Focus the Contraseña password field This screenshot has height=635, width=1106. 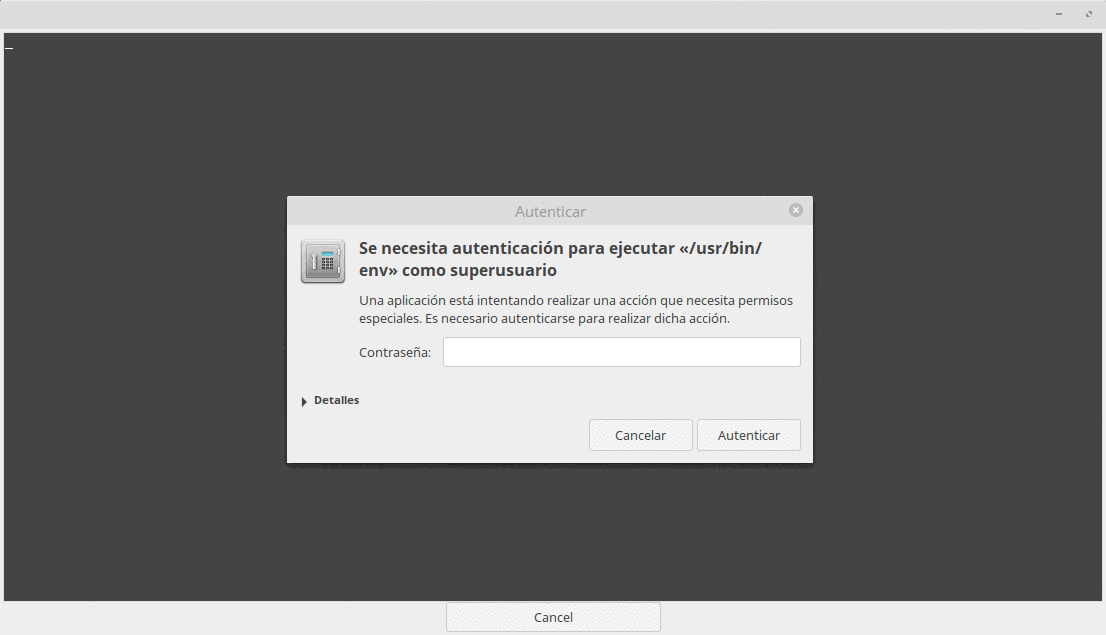pyautogui.click(x=621, y=352)
